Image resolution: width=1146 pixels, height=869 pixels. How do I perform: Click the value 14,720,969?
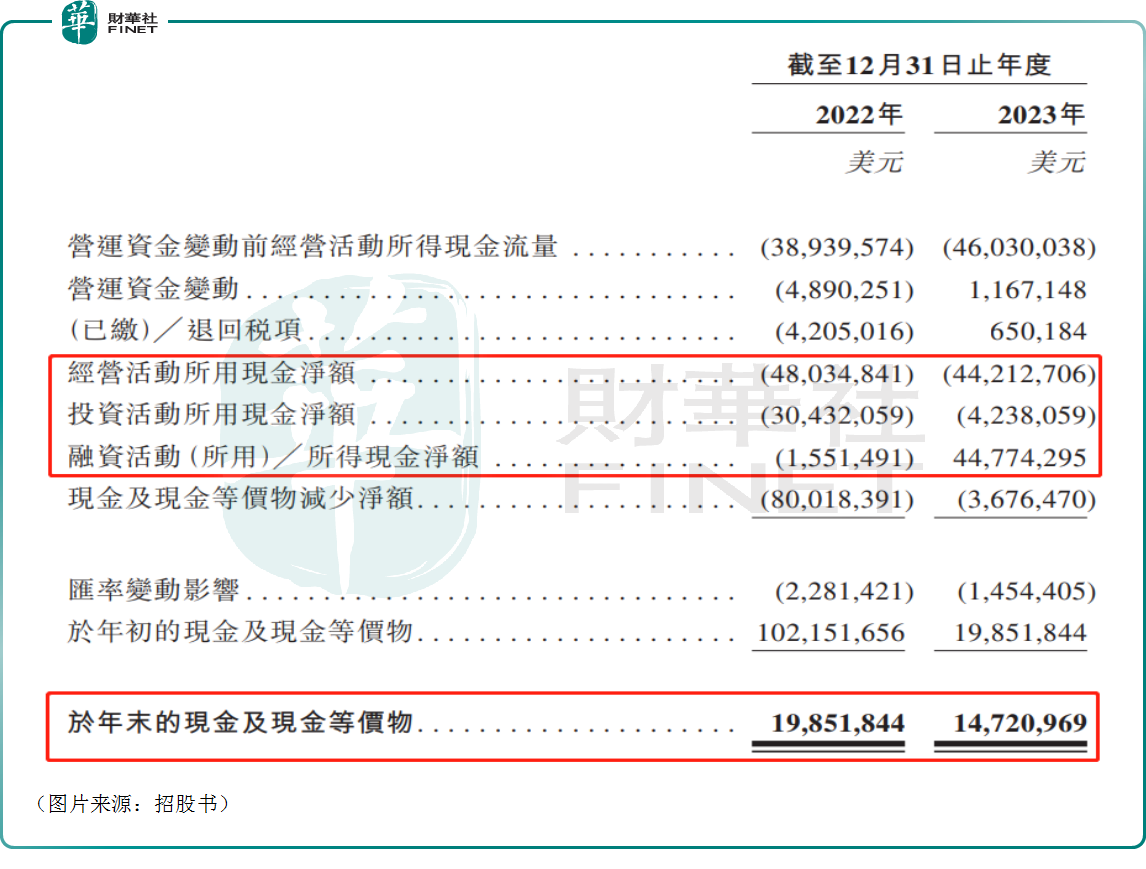1020,724
